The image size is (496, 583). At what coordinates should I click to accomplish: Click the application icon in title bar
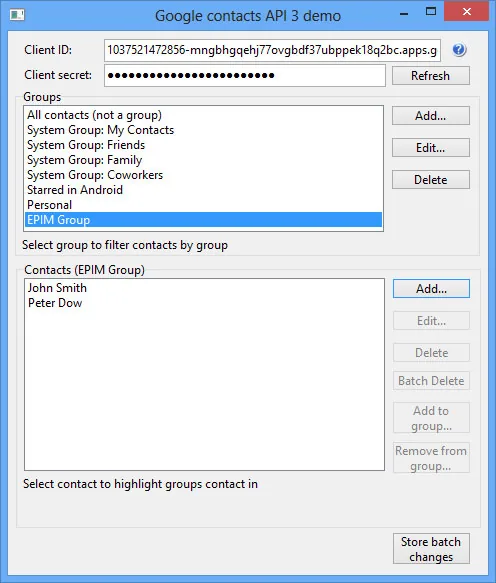17,15
